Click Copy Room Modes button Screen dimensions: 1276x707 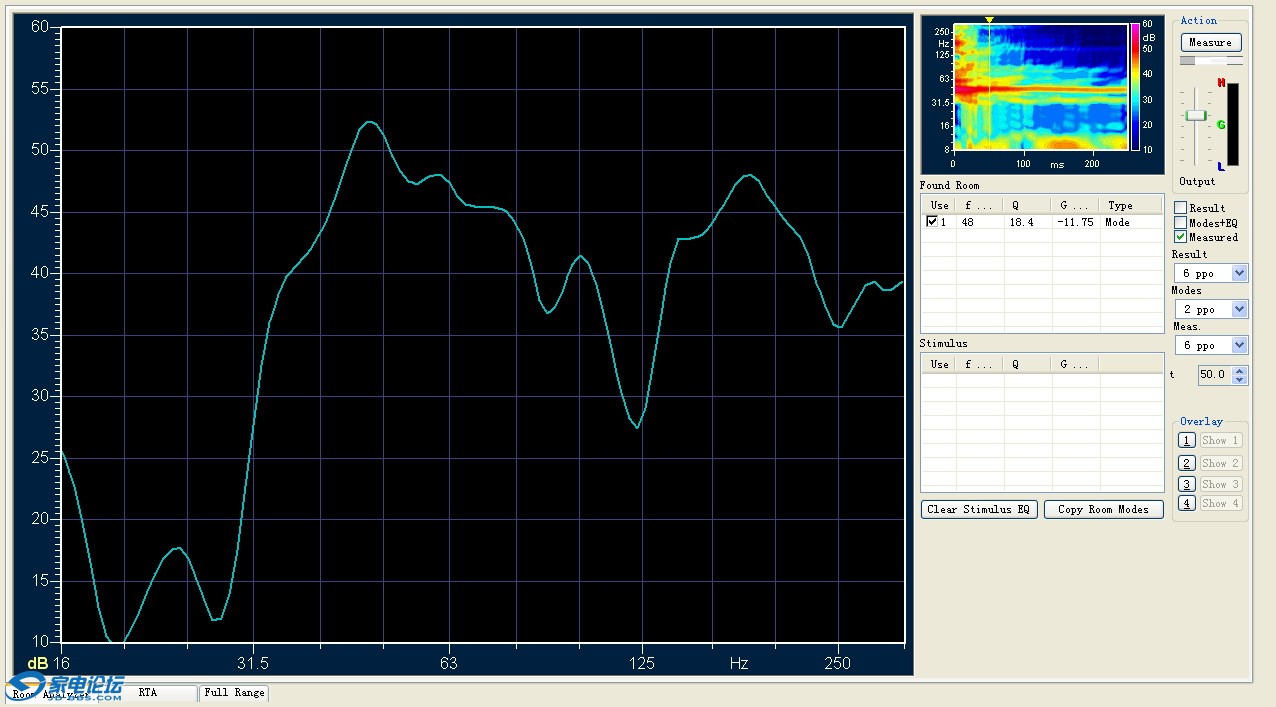click(x=1104, y=510)
